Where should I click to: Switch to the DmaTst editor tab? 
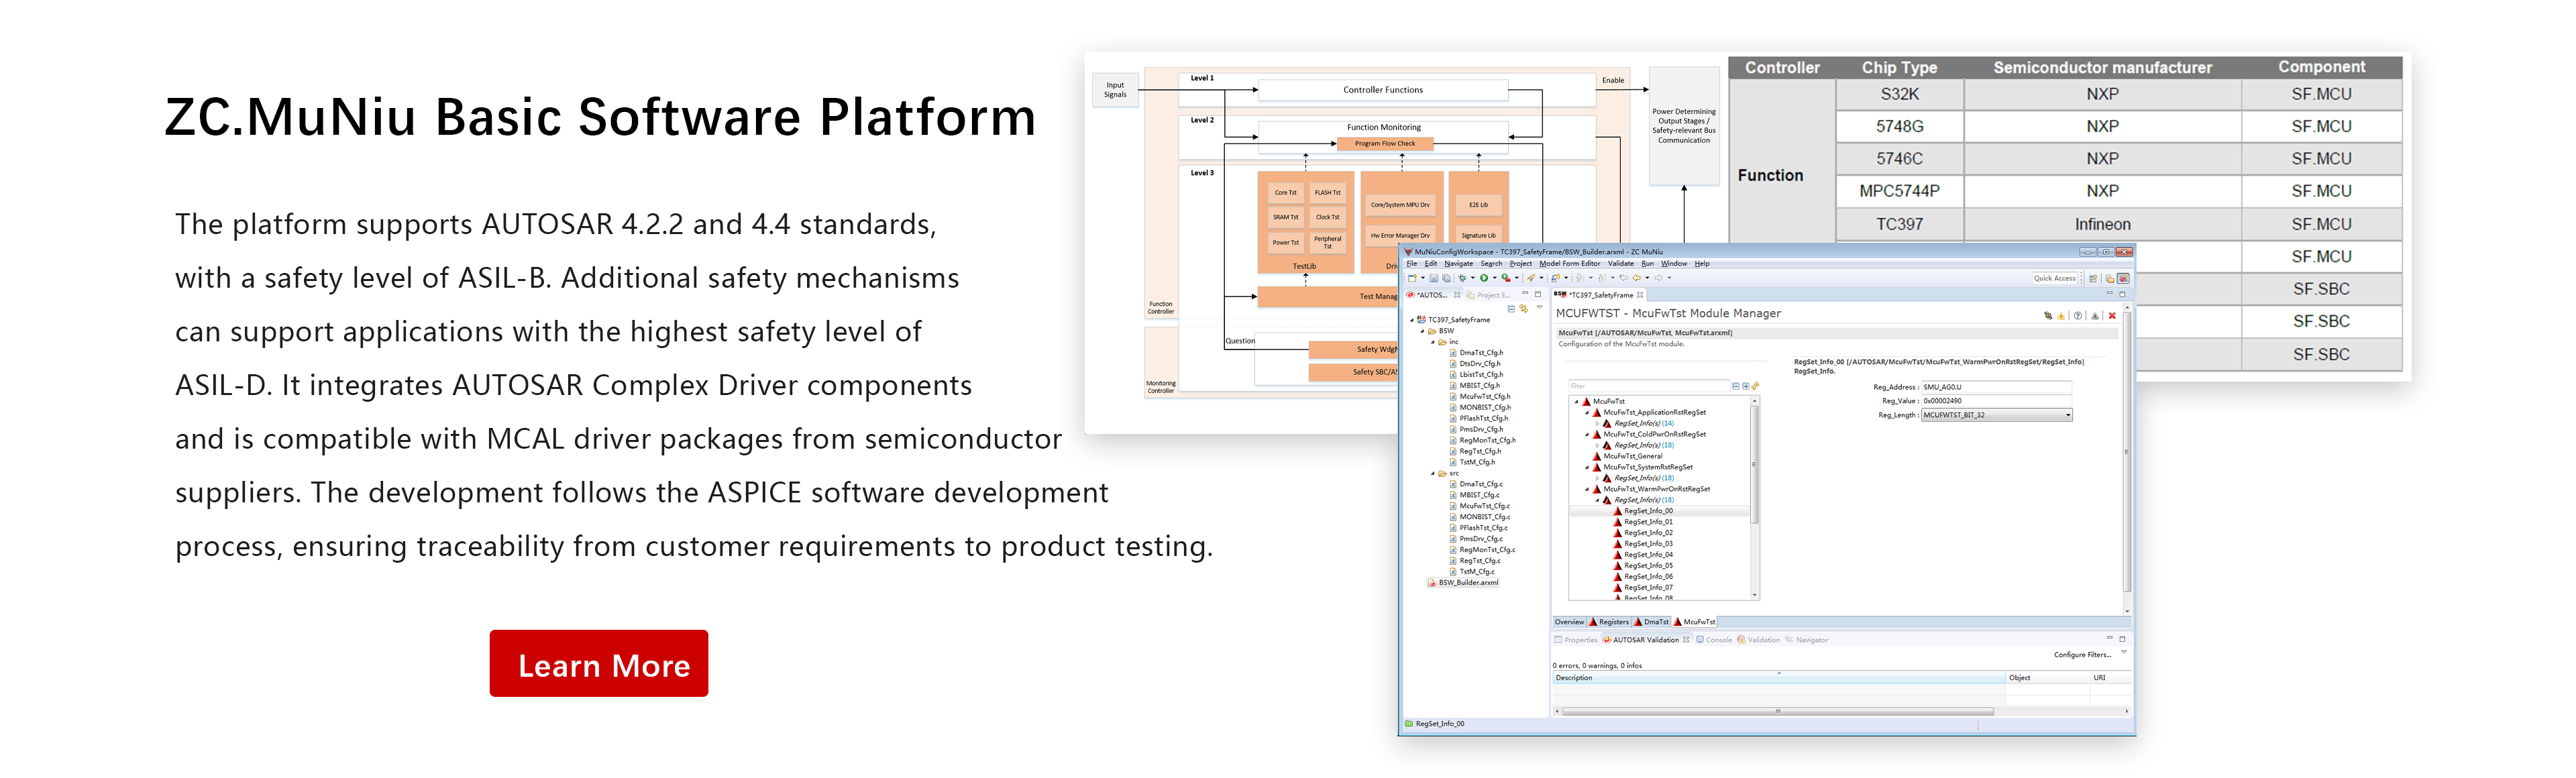[x=1651, y=622]
